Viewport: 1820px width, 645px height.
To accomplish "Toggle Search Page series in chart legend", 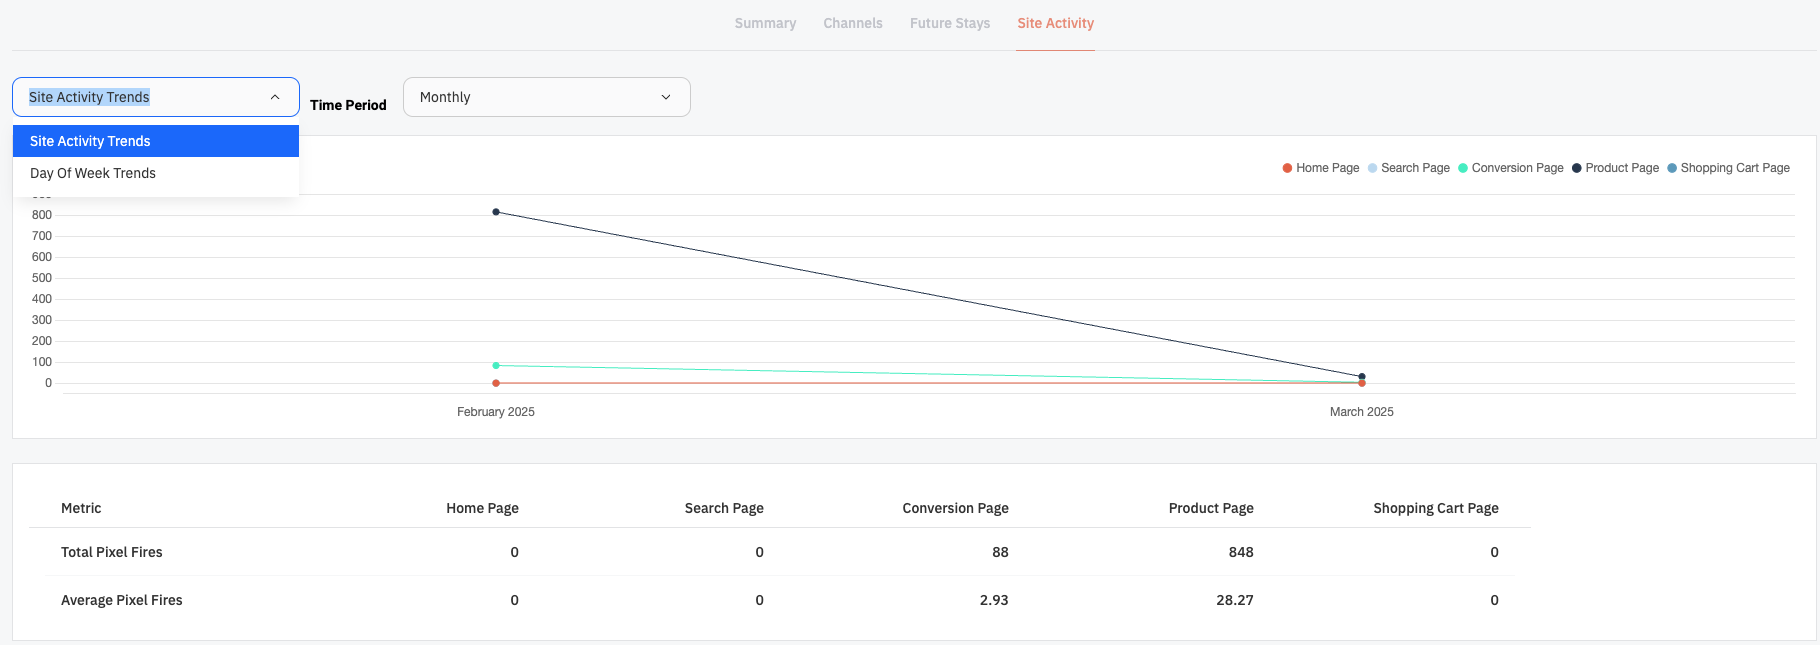I will tap(1409, 168).
